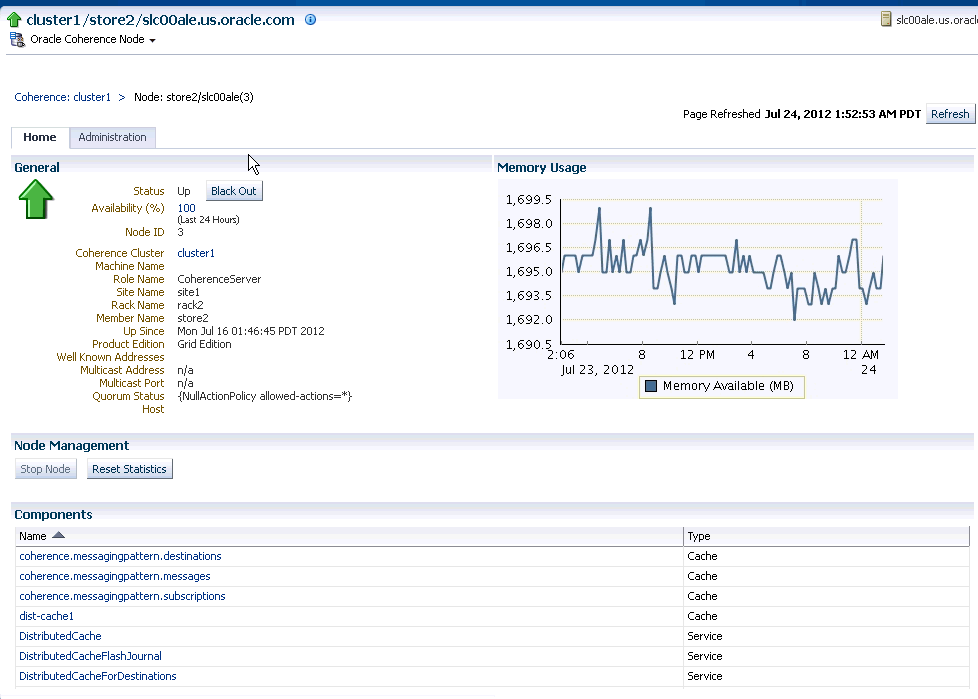Click the Rack Name value rack2
Image resolution: width=978 pixels, height=699 pixels.
pos(190,306)
